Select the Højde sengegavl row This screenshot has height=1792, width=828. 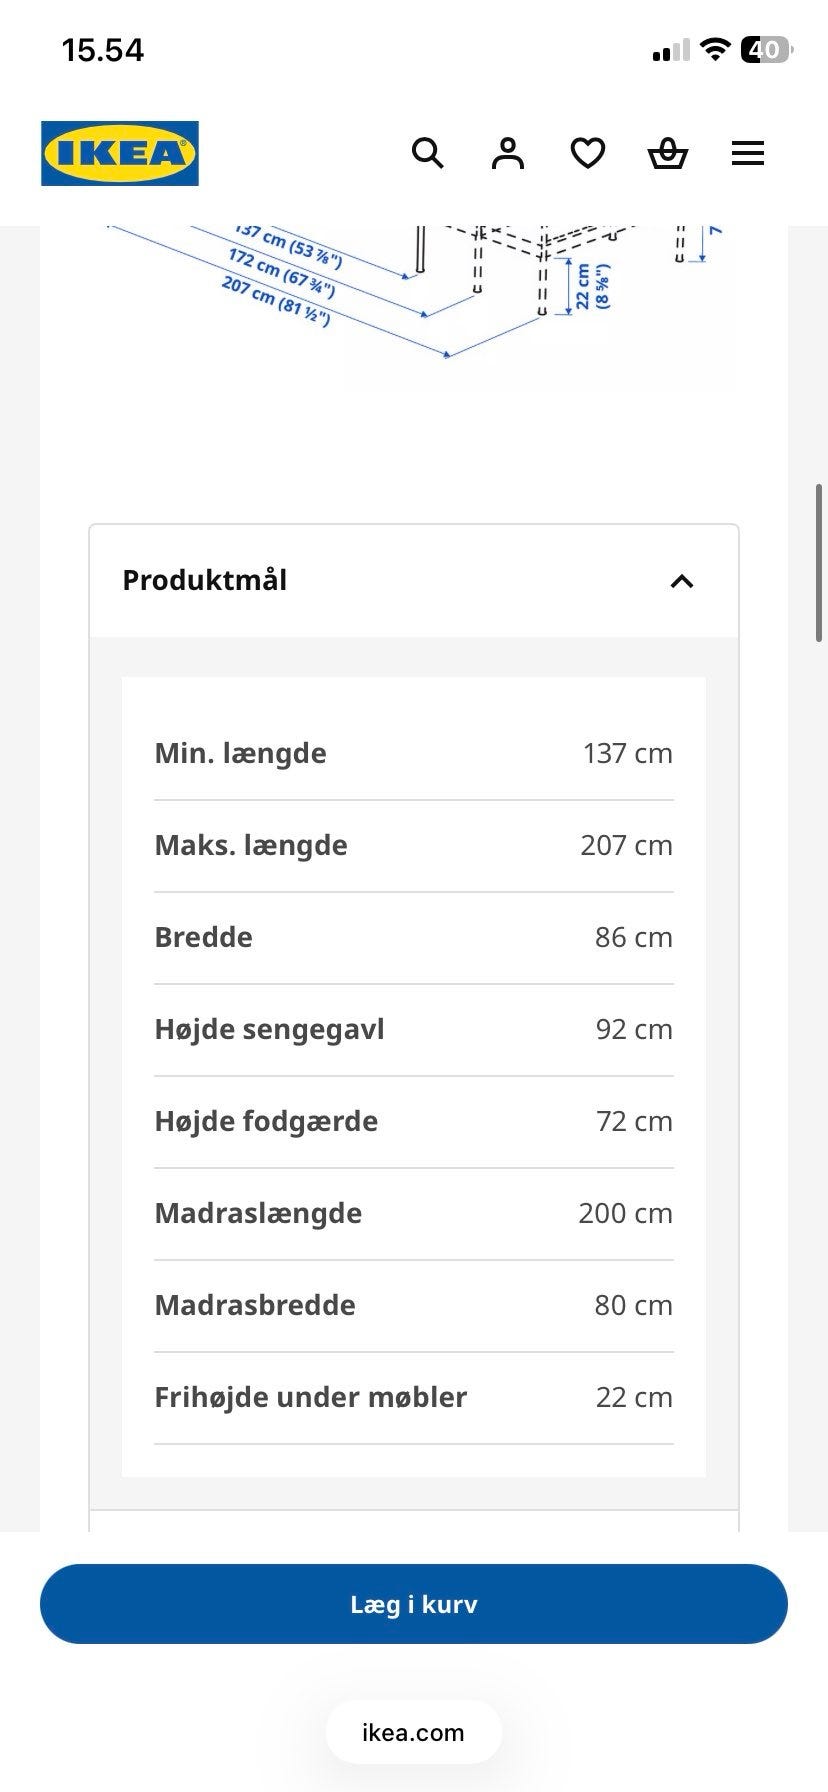point(414,1030)
